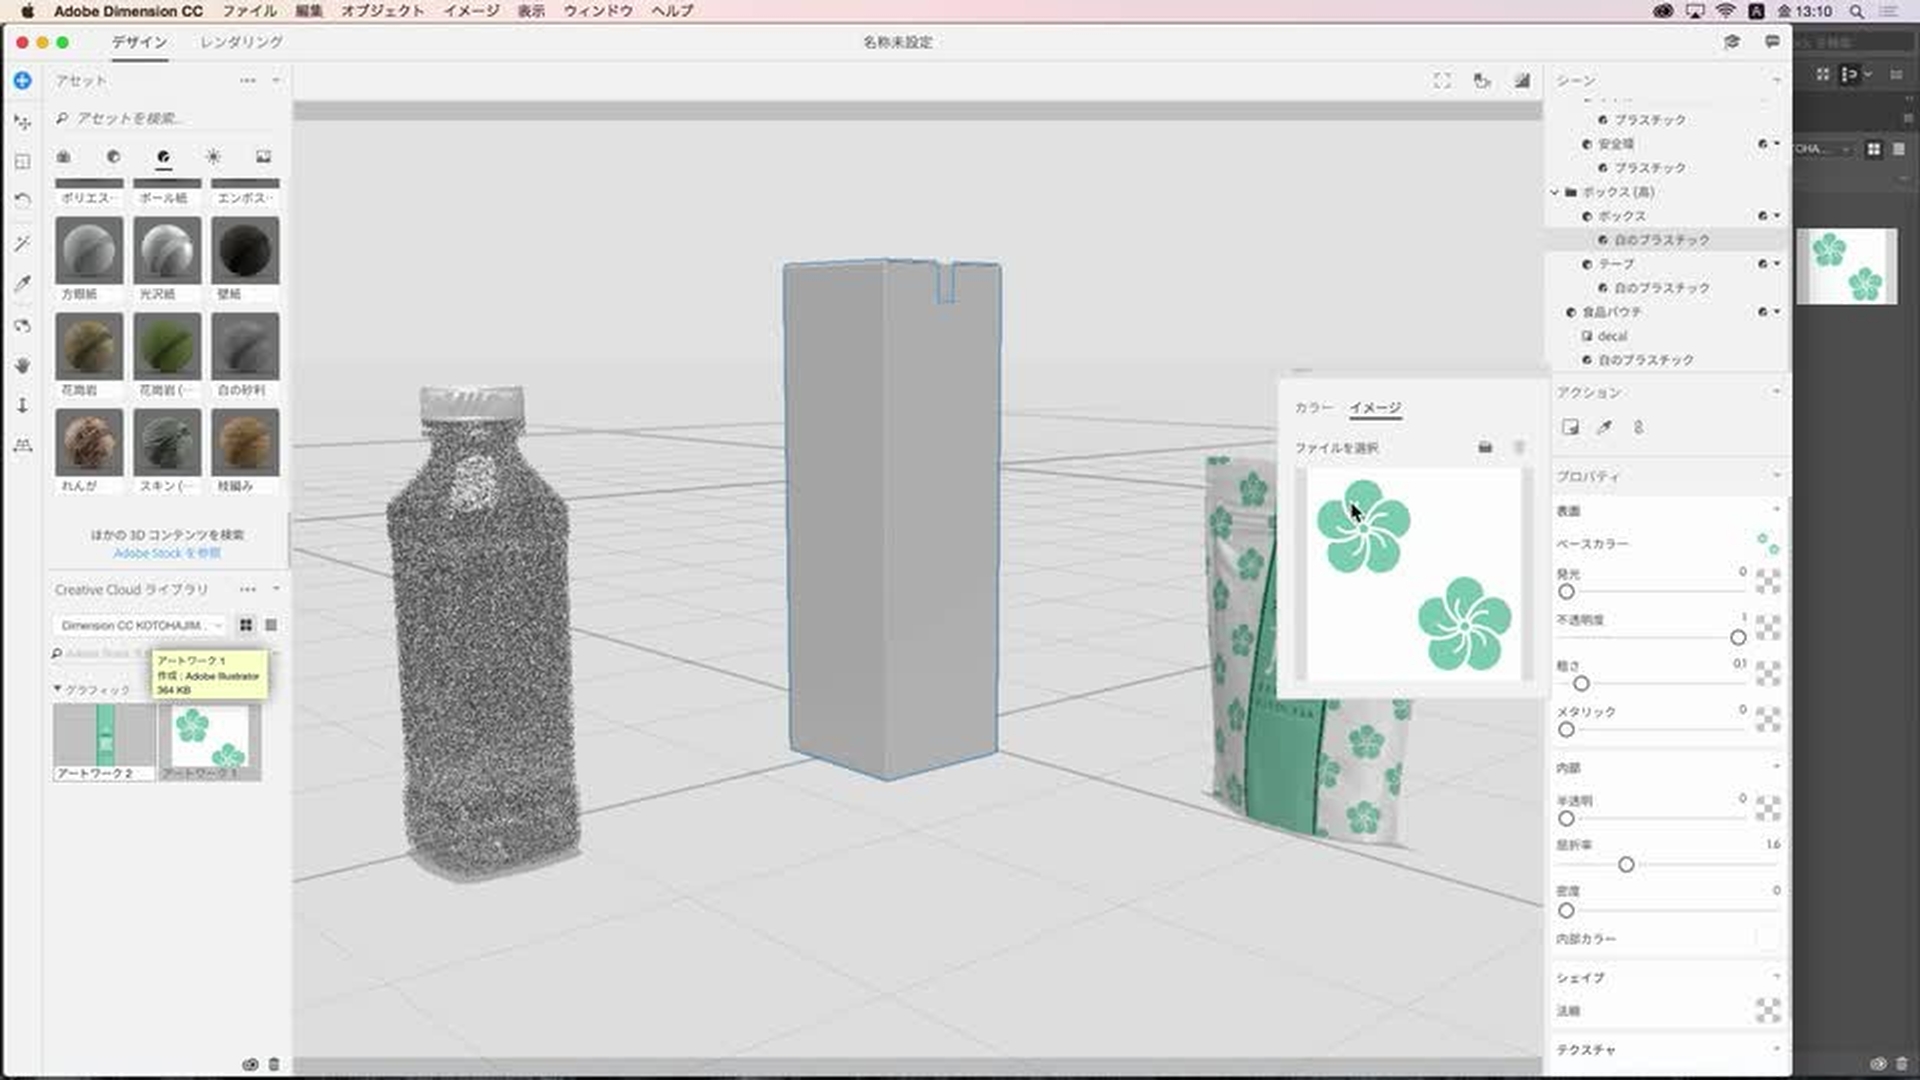This screenshot has width=1920, height=1080.
Task: Open the render preview icon
Action: pos(1521,81)
